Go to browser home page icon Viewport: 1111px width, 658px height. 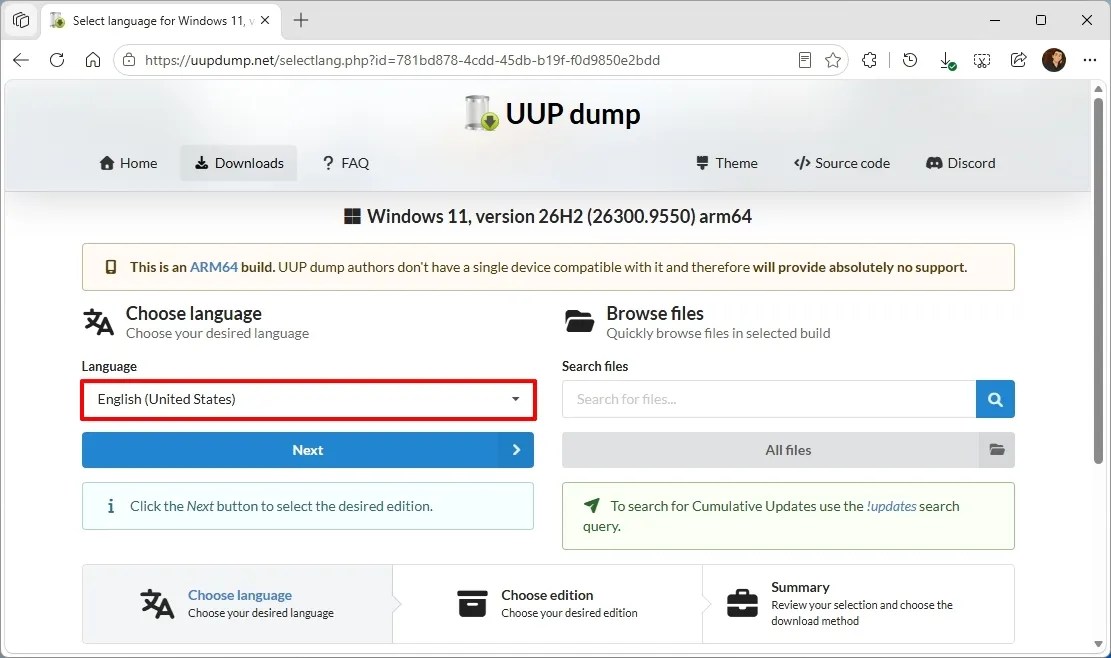tap(93, 60)
